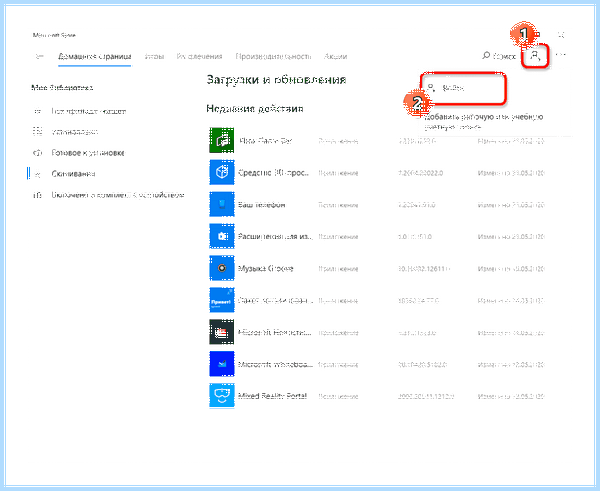
Task: Open the Microsoft Whiteboa... app name
Action: (275, 364)
